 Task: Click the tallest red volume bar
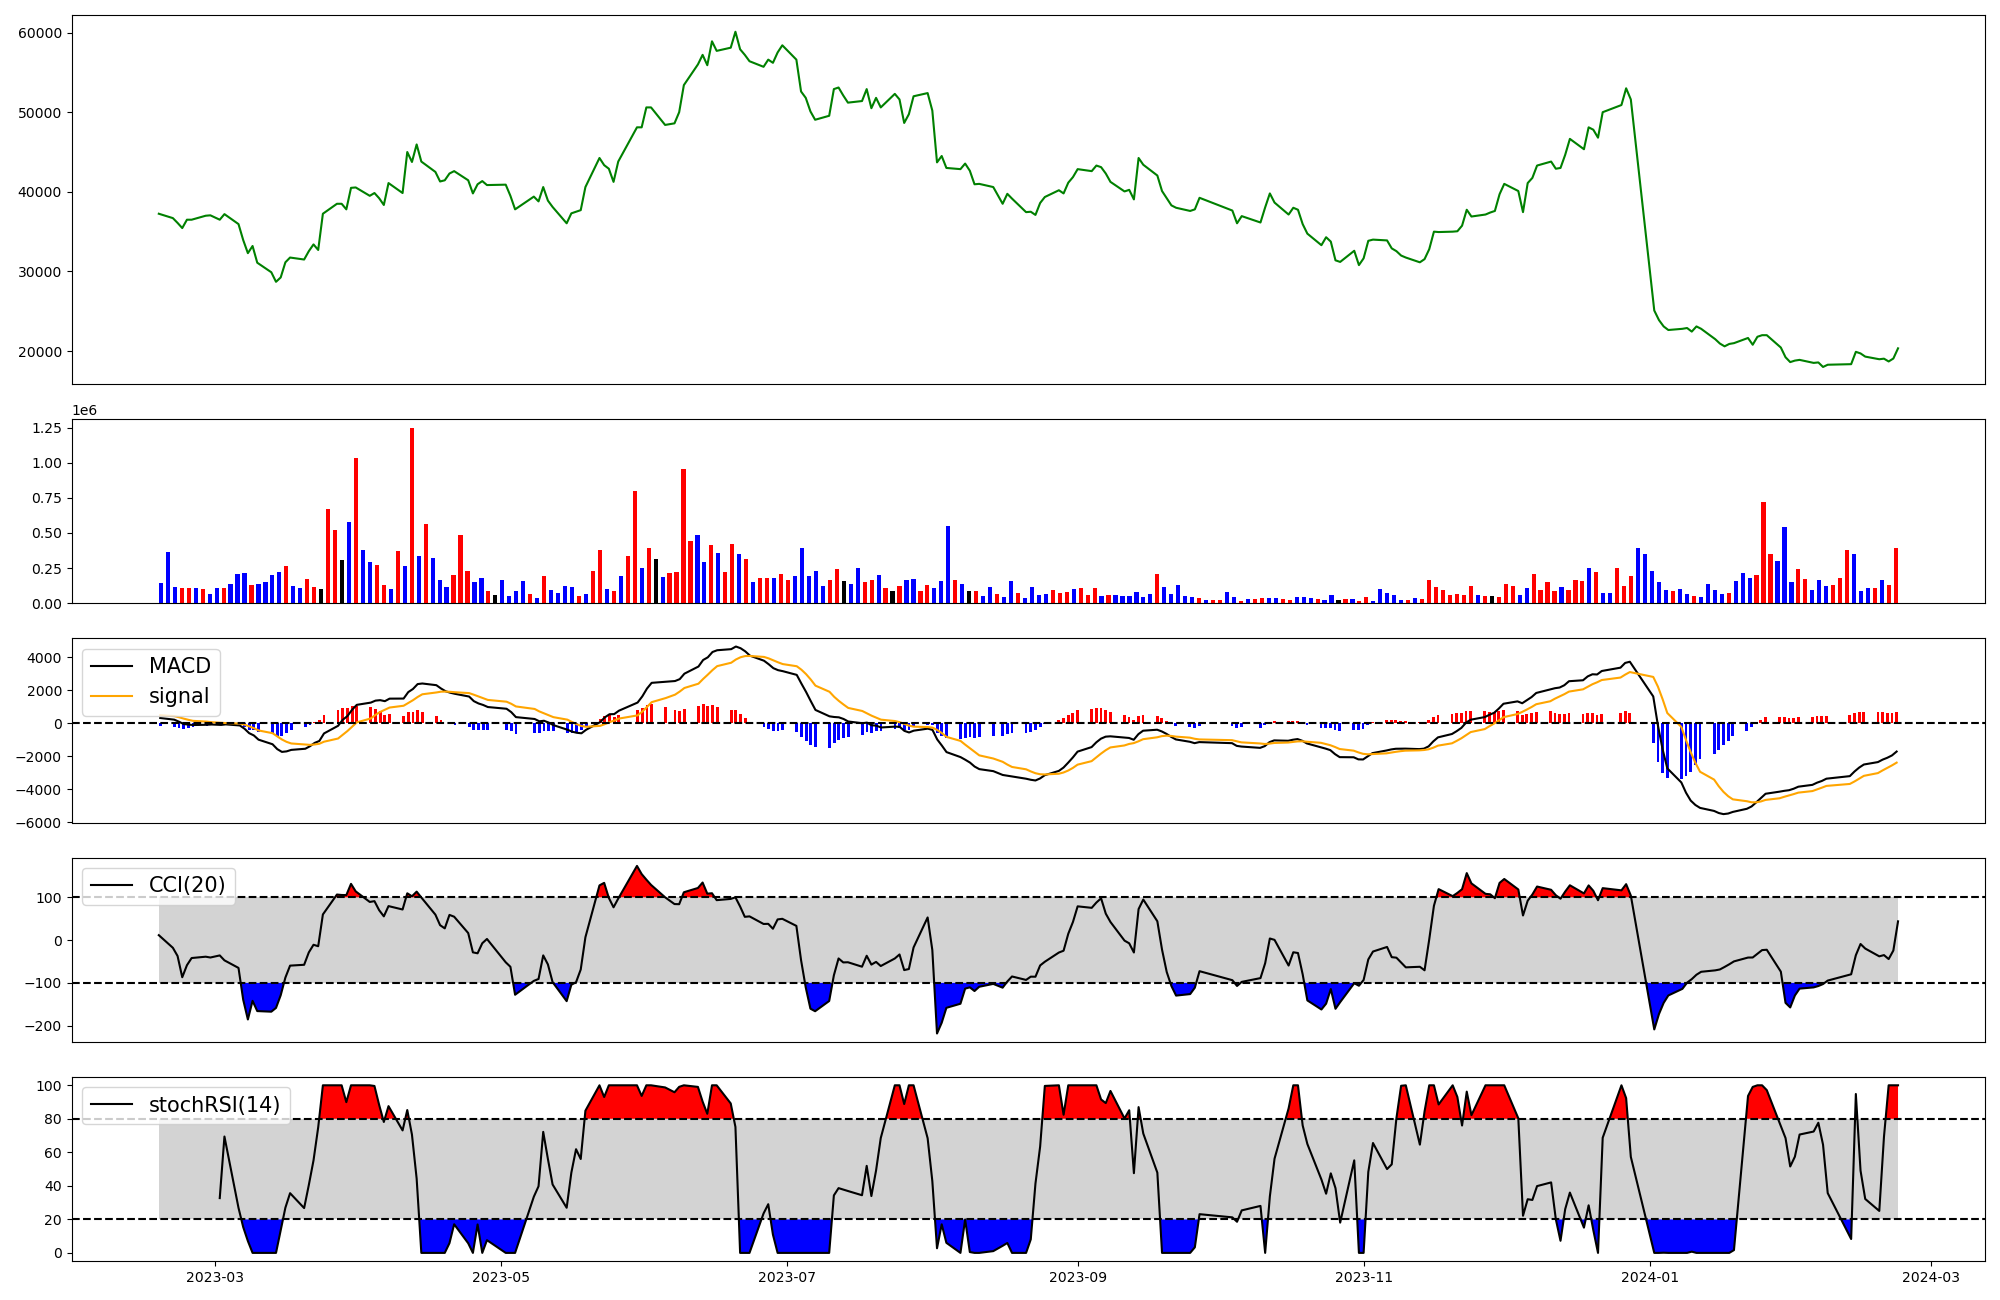pos(412,515)
